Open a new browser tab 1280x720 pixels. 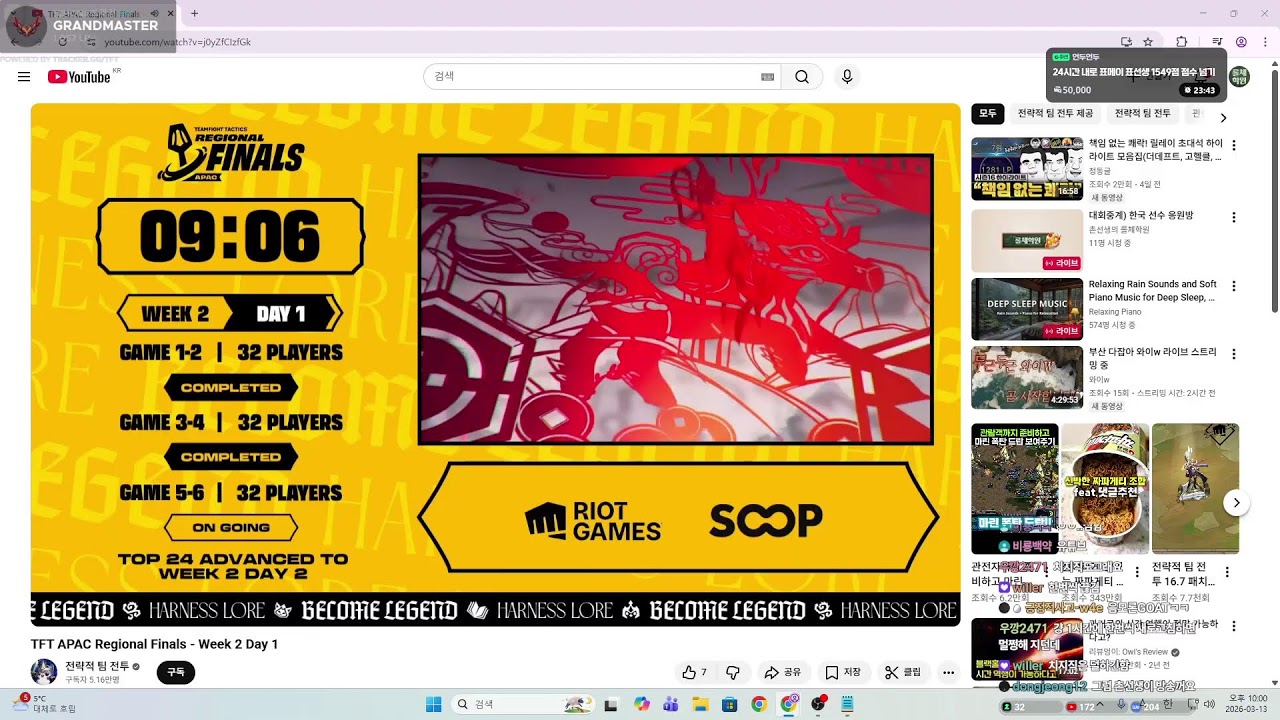click(194, 14)
